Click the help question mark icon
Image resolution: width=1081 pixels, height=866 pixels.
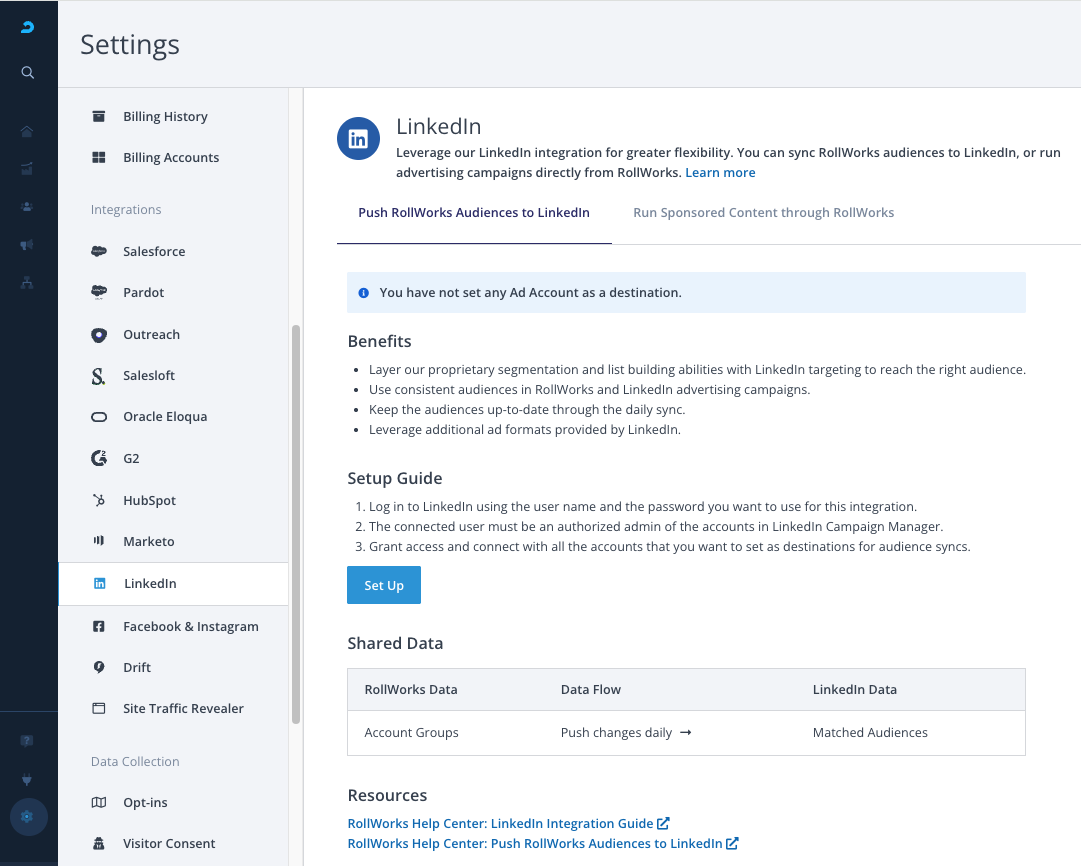[x=27, y=741]
